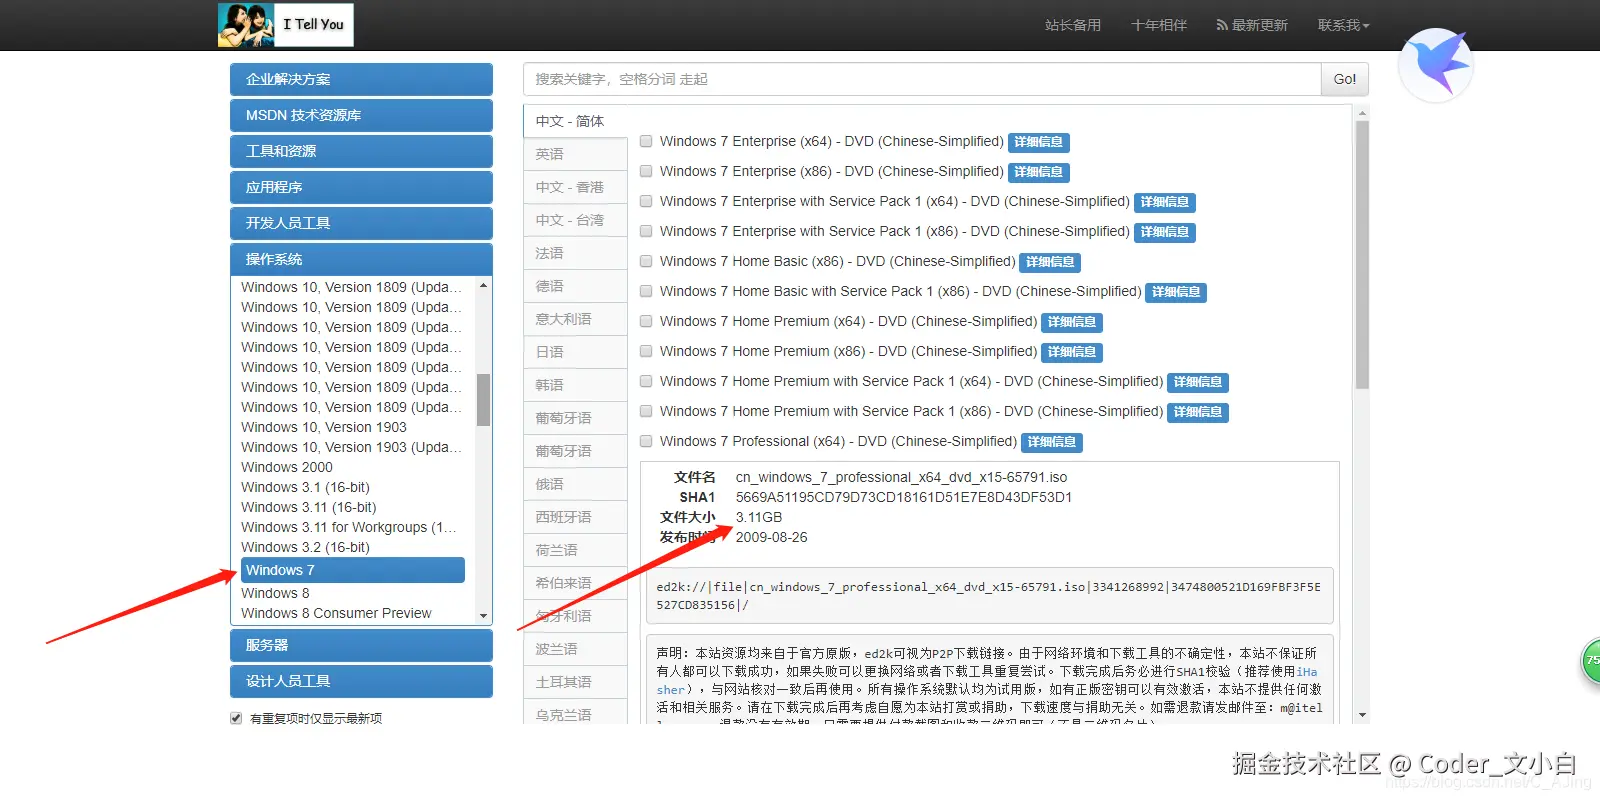The height and width of the screenshot is (800, 1600).
Task: Expand the 设计人员工具 panel
Action: pyautogui.click(x=361, y=682)
